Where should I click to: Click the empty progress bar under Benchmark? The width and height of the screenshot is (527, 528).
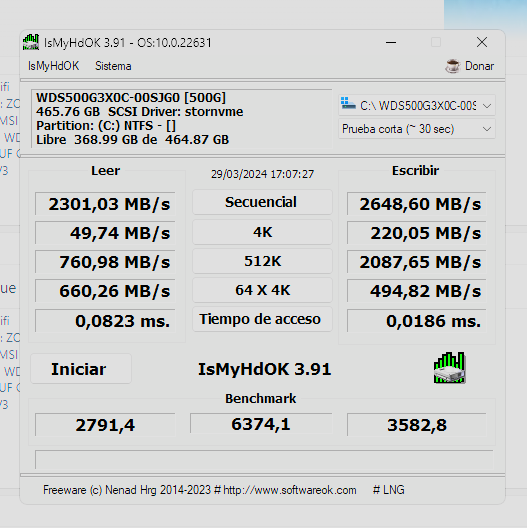tap(264, 459)
